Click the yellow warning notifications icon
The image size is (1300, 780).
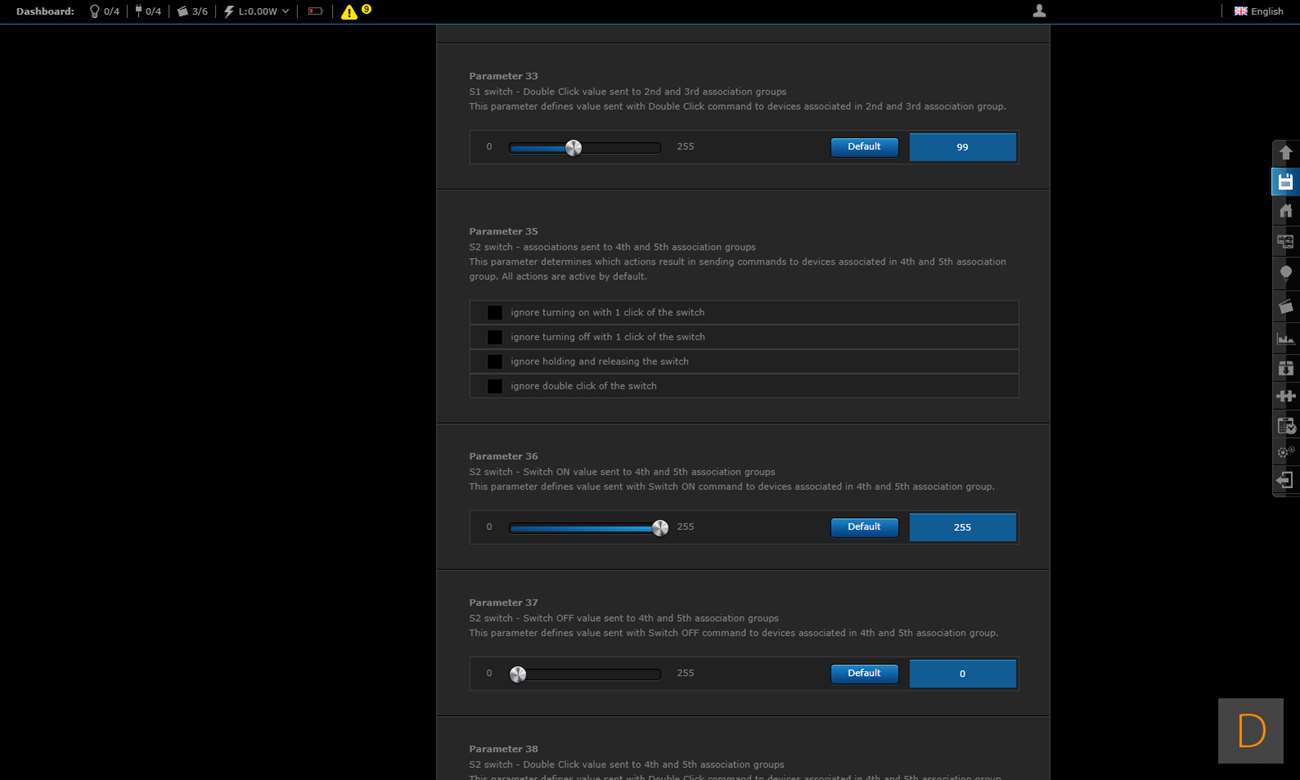(x=349, y=12)
